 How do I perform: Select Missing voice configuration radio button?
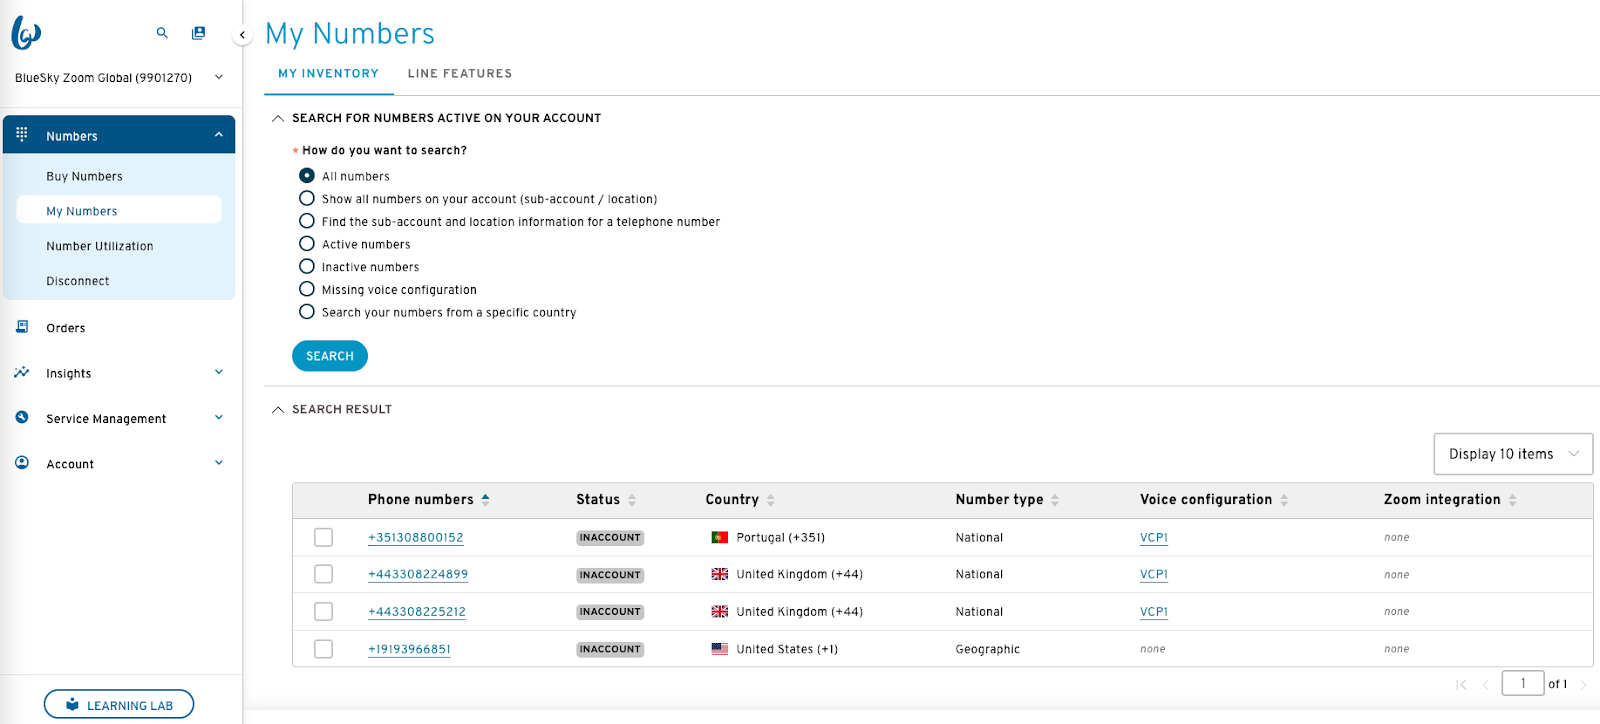pos(307,289)
